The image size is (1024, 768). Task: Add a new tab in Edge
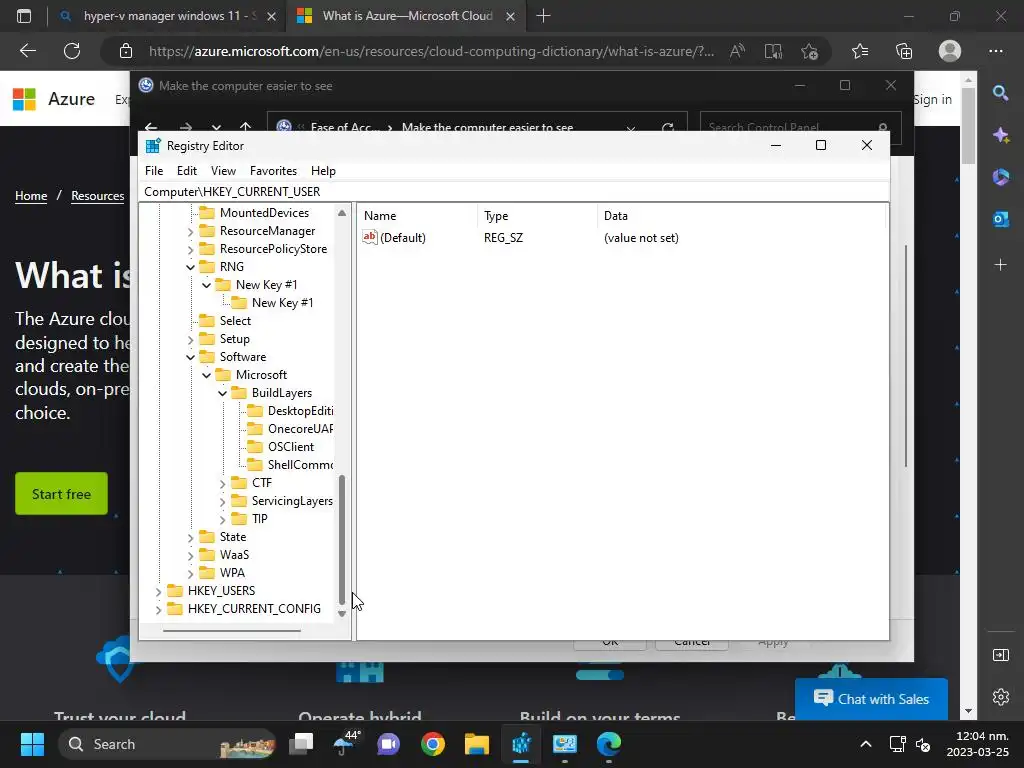click(543, 16)
